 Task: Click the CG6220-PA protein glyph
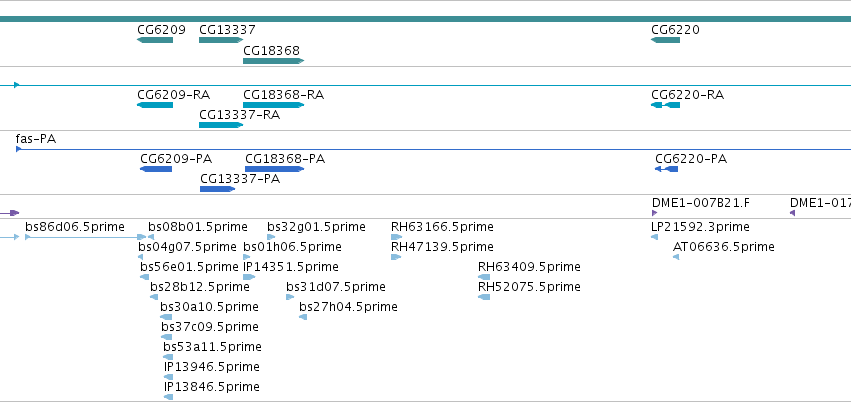click(x=666, y=169)
